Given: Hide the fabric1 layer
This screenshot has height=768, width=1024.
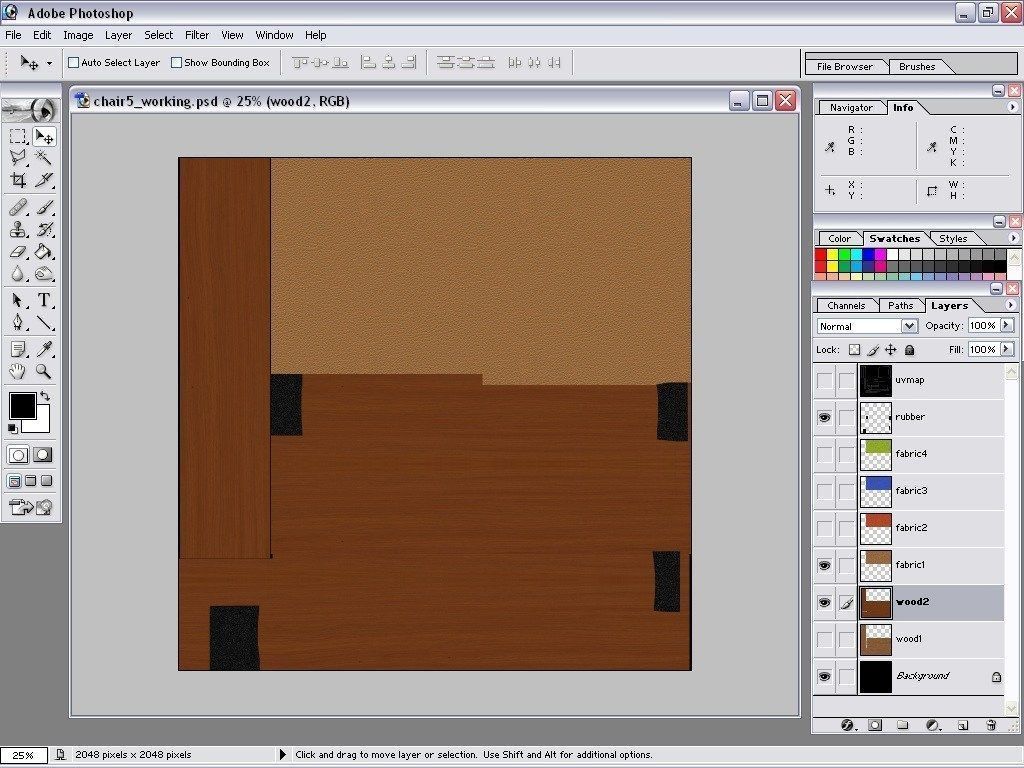Looking at the screenshot, I should [x=825, y=566].
